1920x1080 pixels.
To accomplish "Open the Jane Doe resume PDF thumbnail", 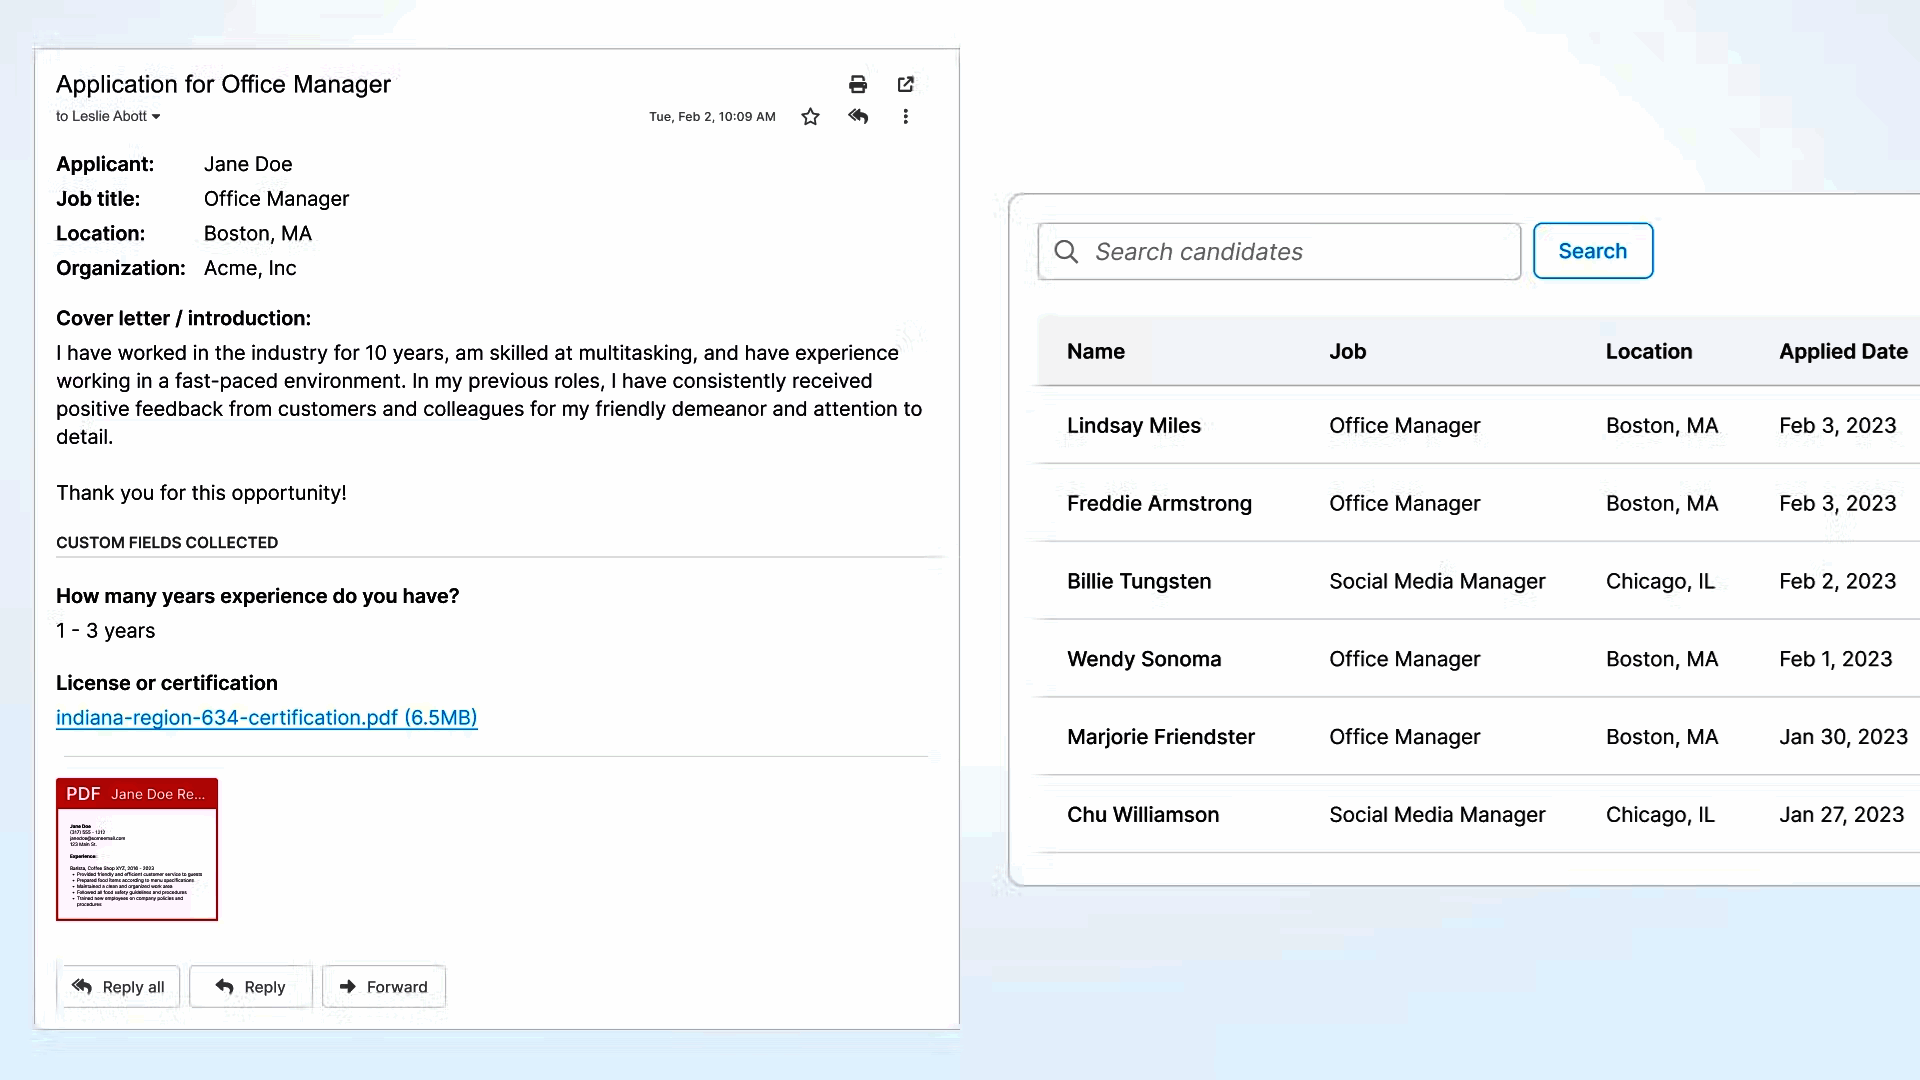I will (x=137, y=849).
